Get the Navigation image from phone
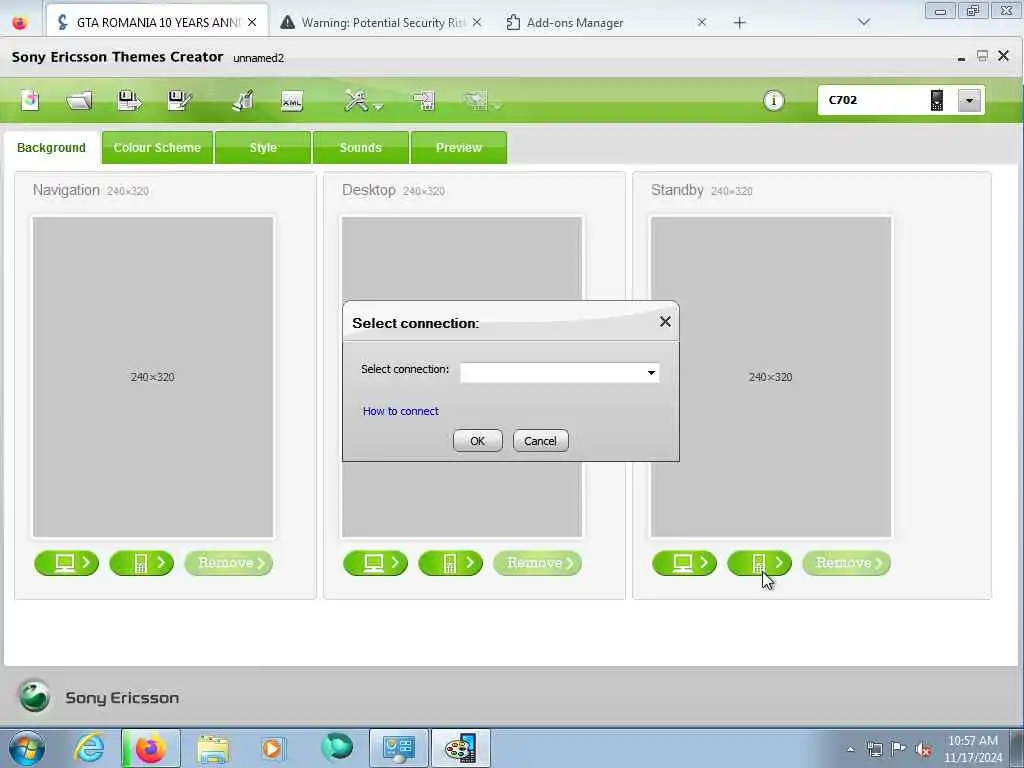This screenshot has height=768, width=1024. tap(142, 563)
